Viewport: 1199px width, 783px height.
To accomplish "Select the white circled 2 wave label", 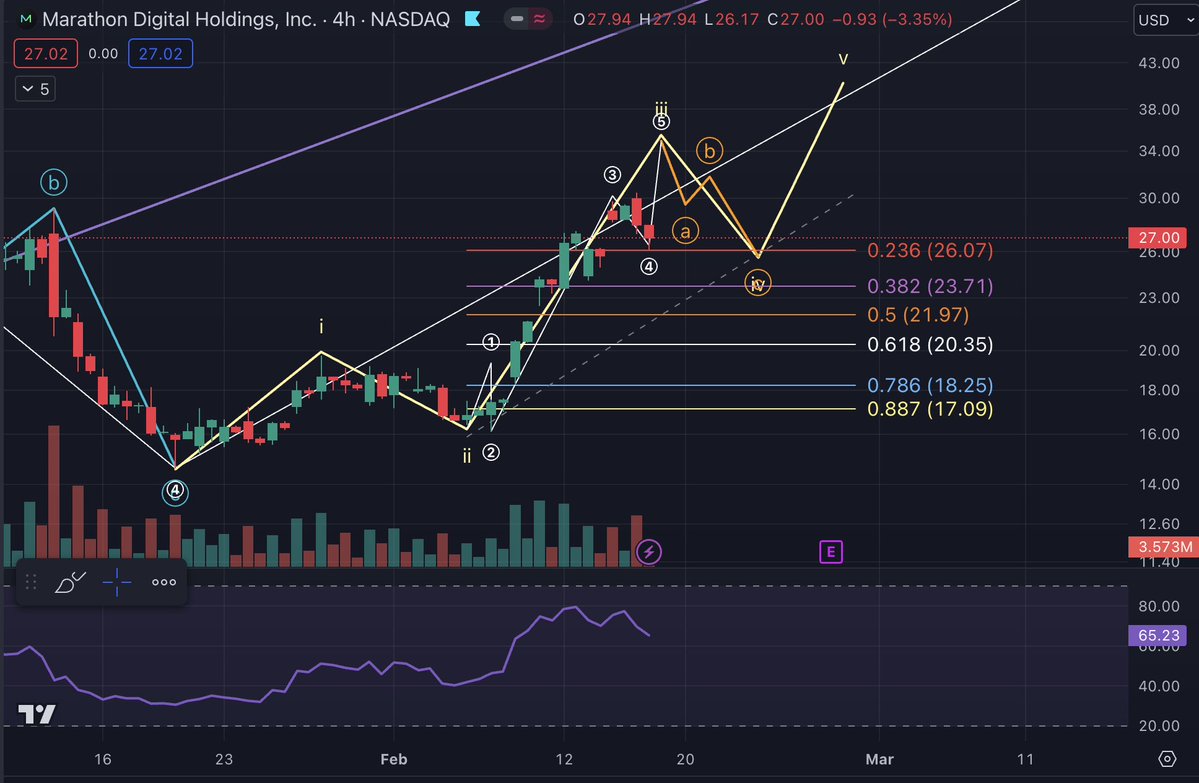I will click(491, 452).
